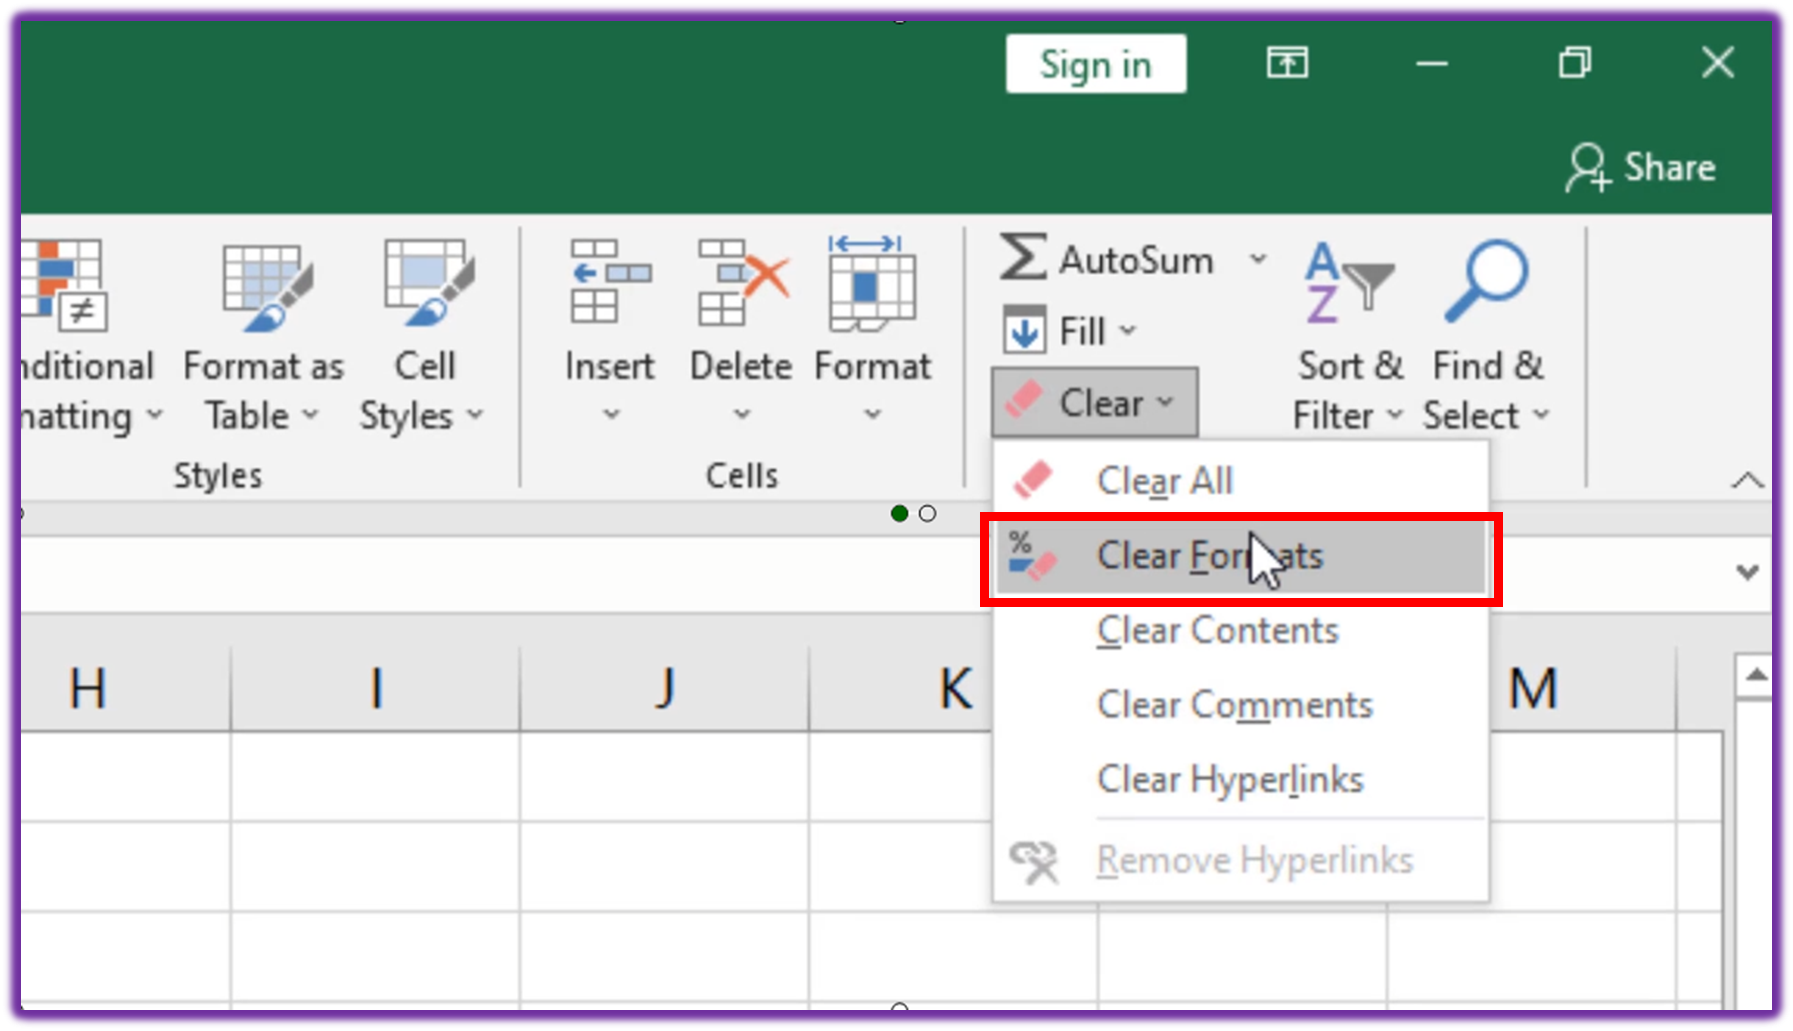The height and width of the screenshot is (1031, 1793).
Task: Click the Sign in button
Action: click(1095, 63)
